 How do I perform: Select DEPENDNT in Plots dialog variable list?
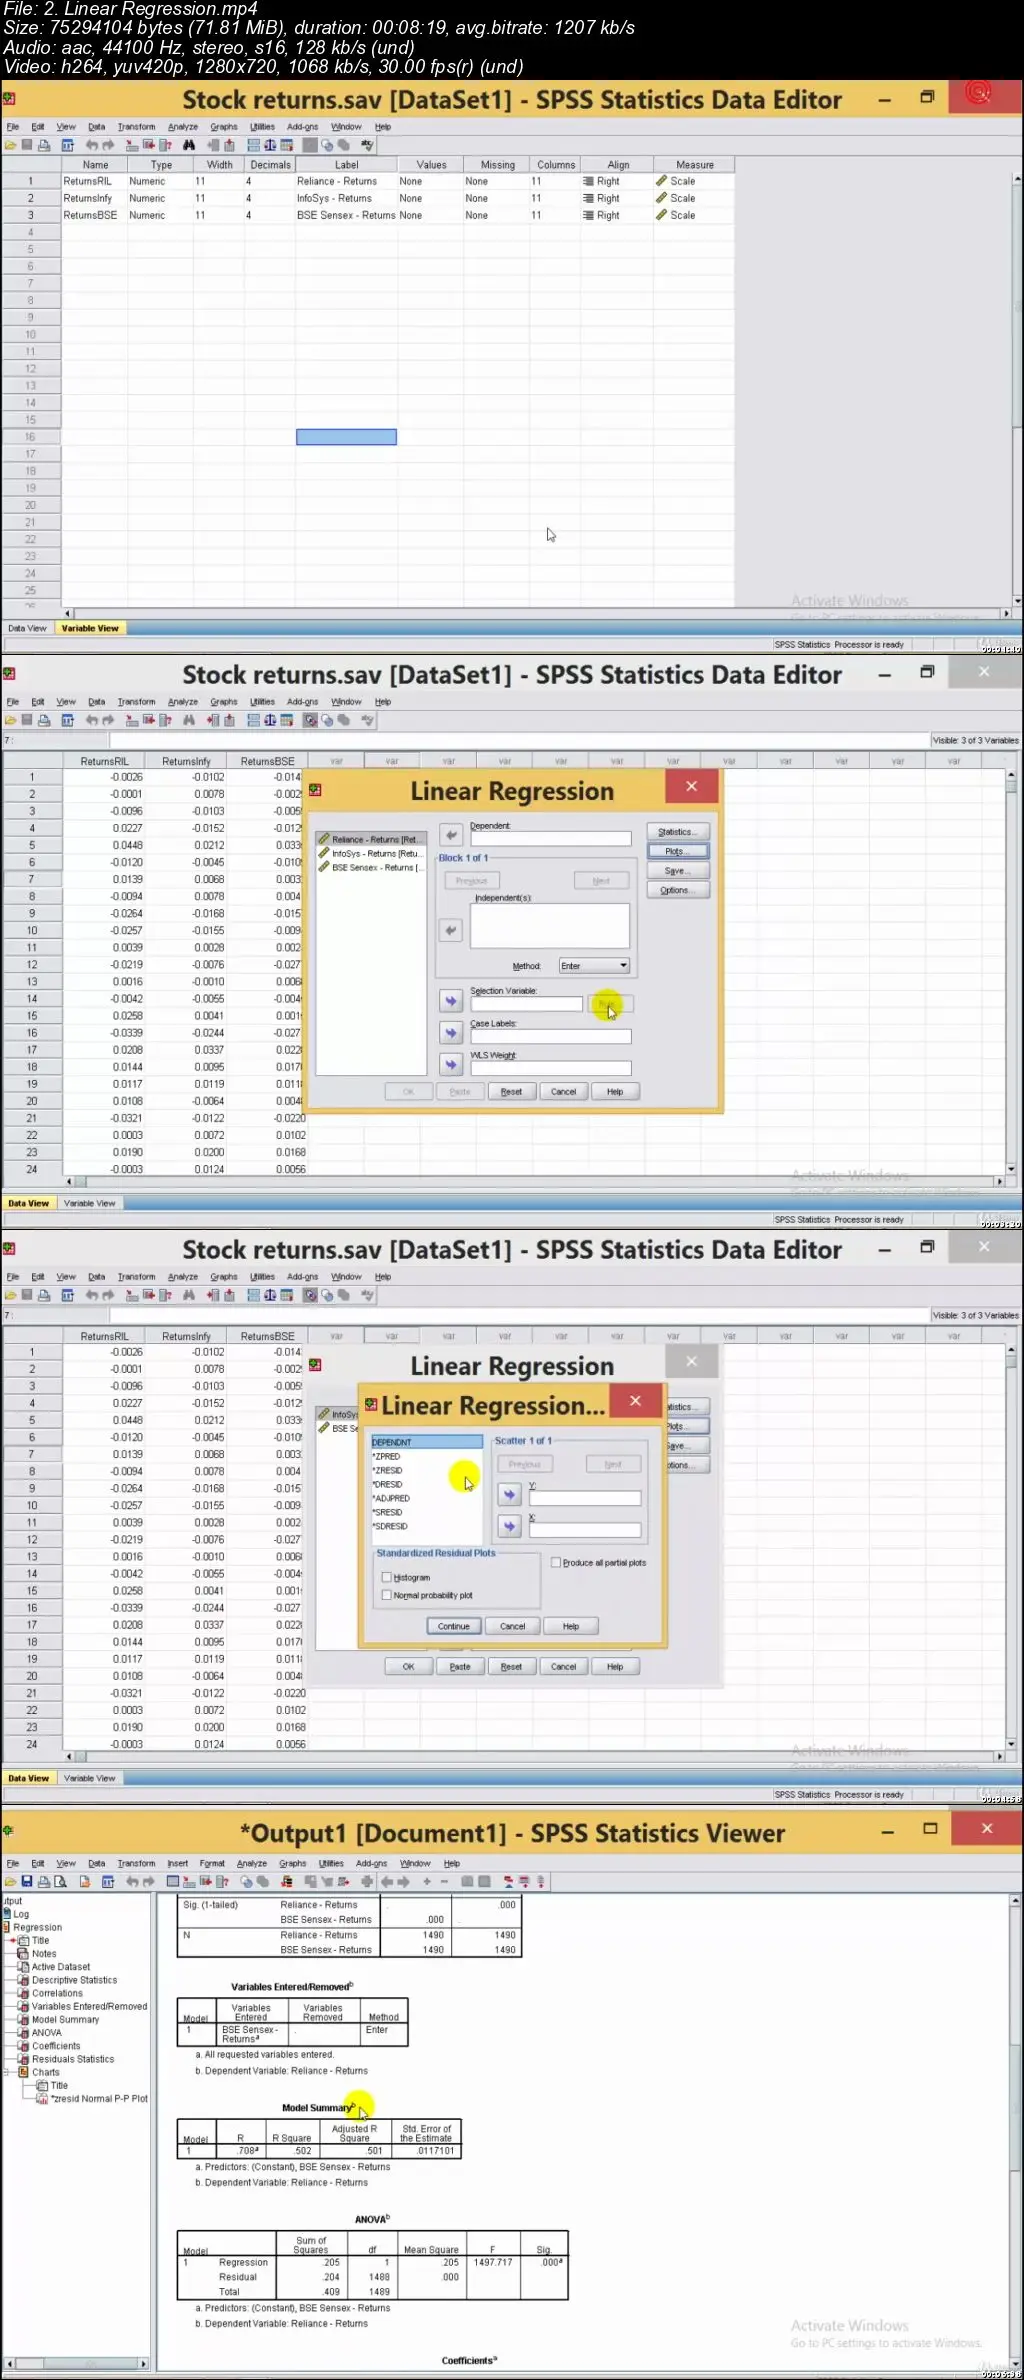click(426, 1442)
